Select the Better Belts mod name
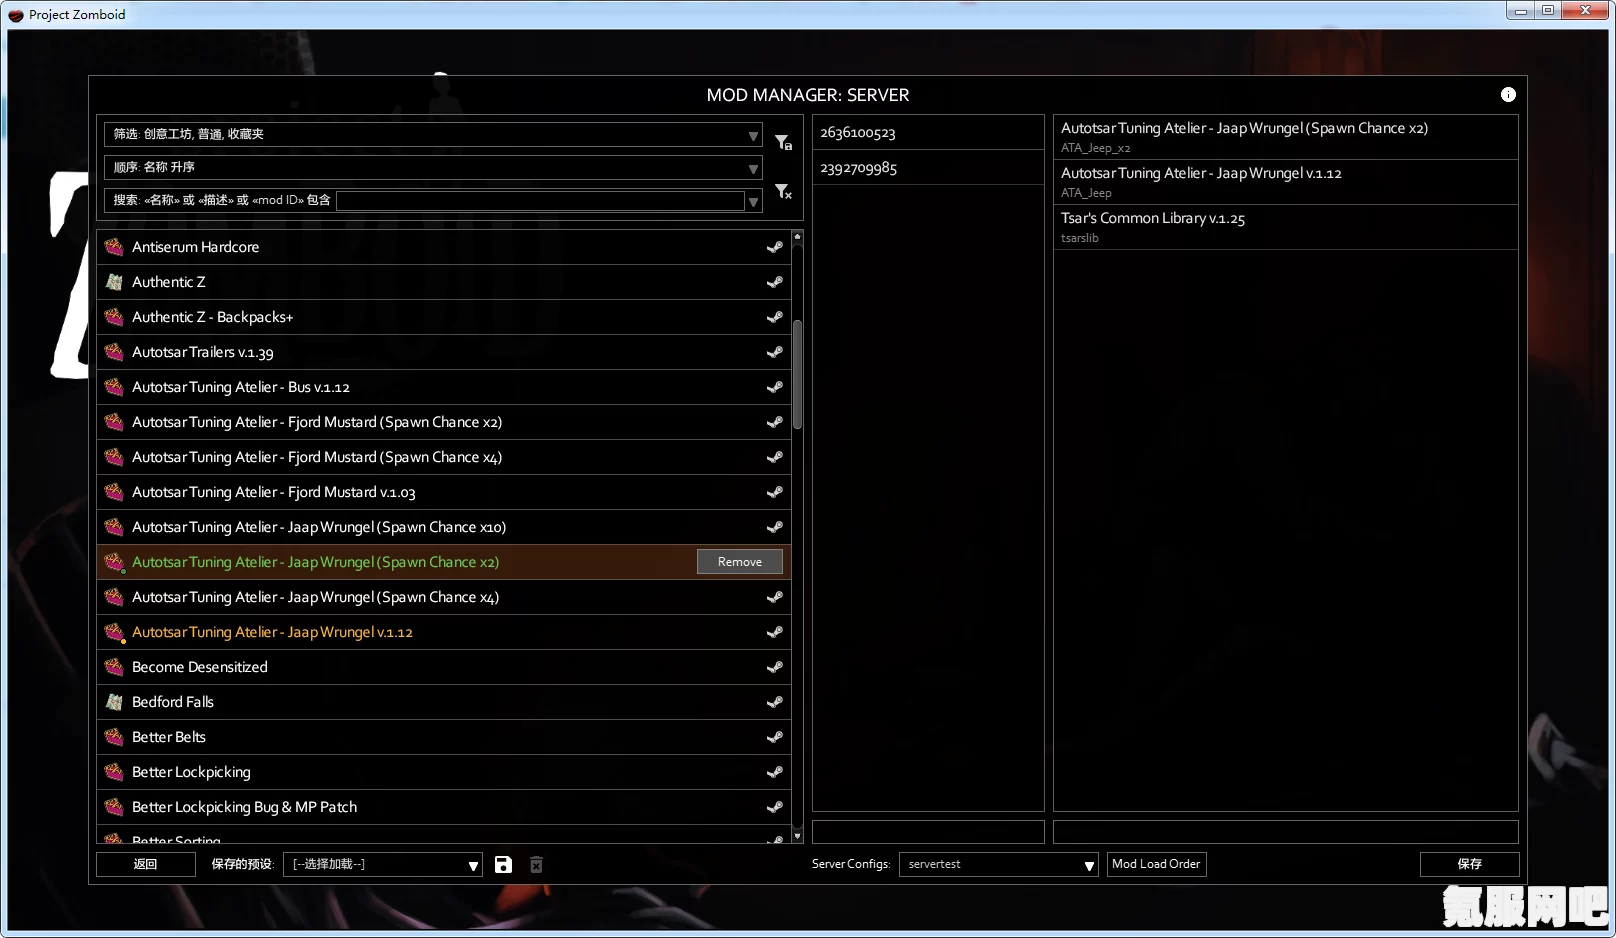Viewport: 1616px width, 938px height. tap(169, 737)
